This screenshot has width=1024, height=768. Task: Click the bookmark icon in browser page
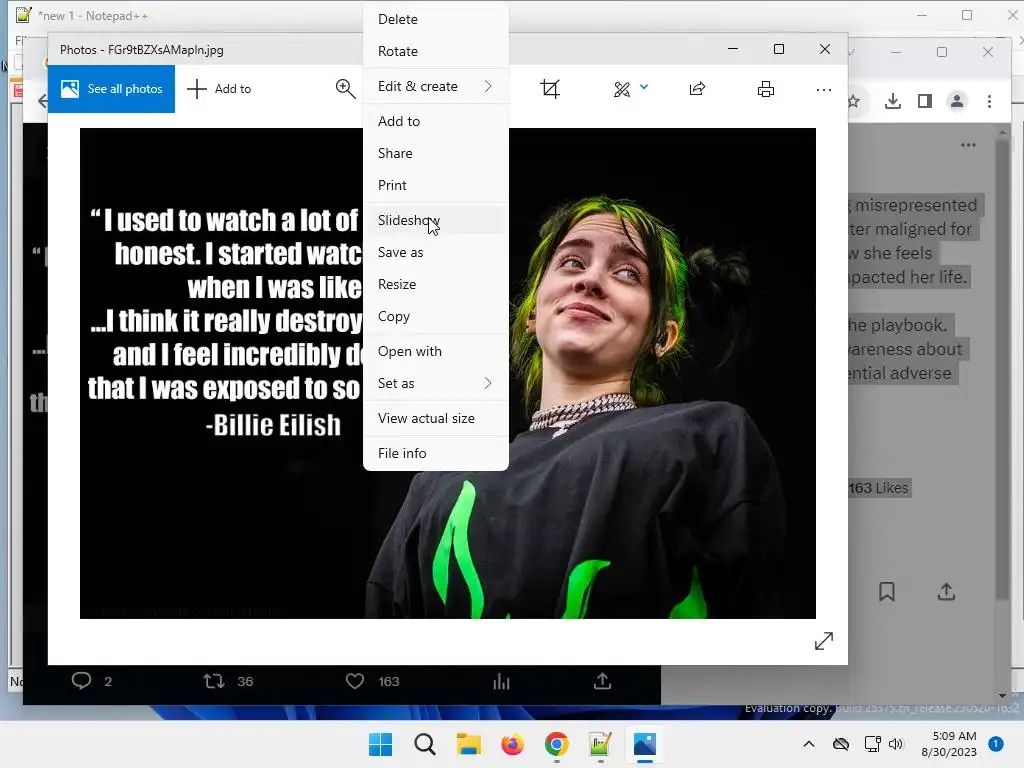(x=886, y=592)
